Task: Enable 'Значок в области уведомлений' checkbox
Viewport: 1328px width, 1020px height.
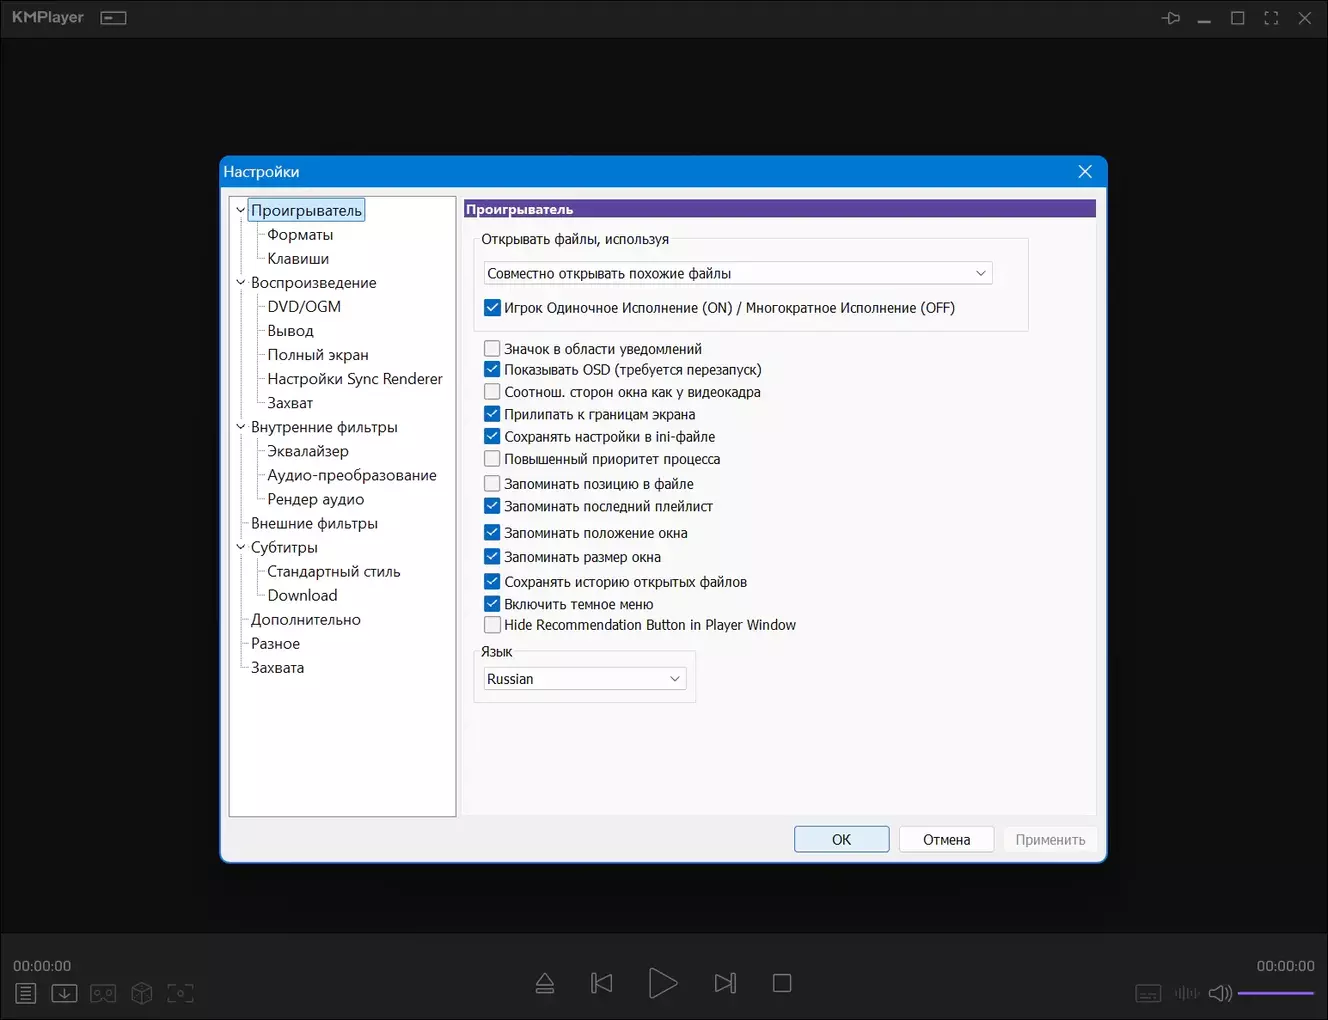Action: coord(492,349)
